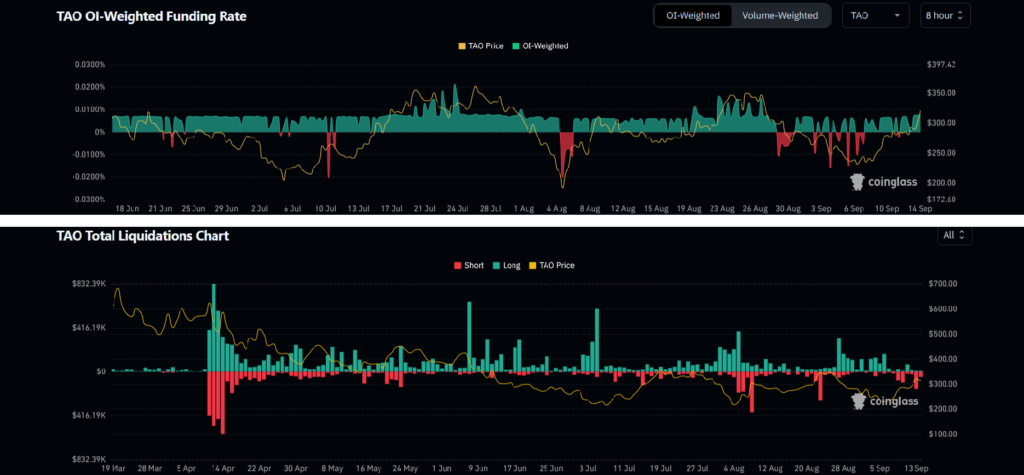Click the -0.0200% funding rate axis label
Screen dimensions: 1024x475
click(89, 176)
